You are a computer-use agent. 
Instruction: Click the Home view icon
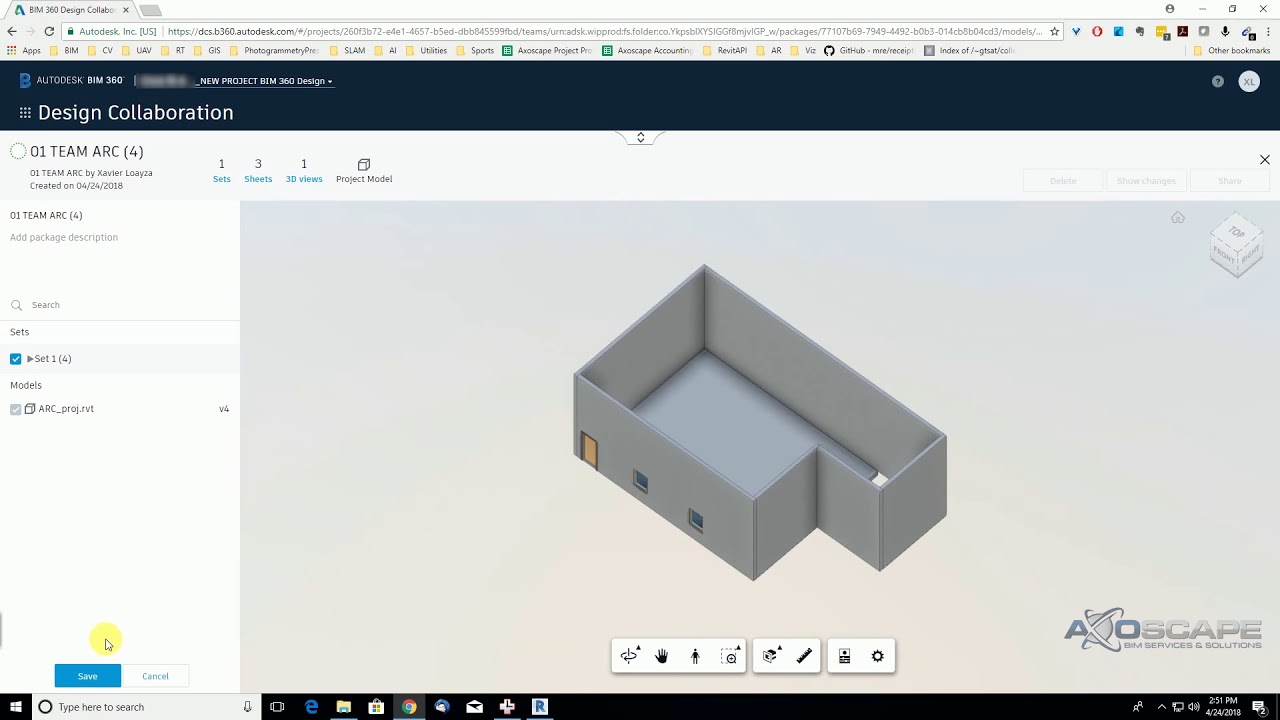[1178, 217]
